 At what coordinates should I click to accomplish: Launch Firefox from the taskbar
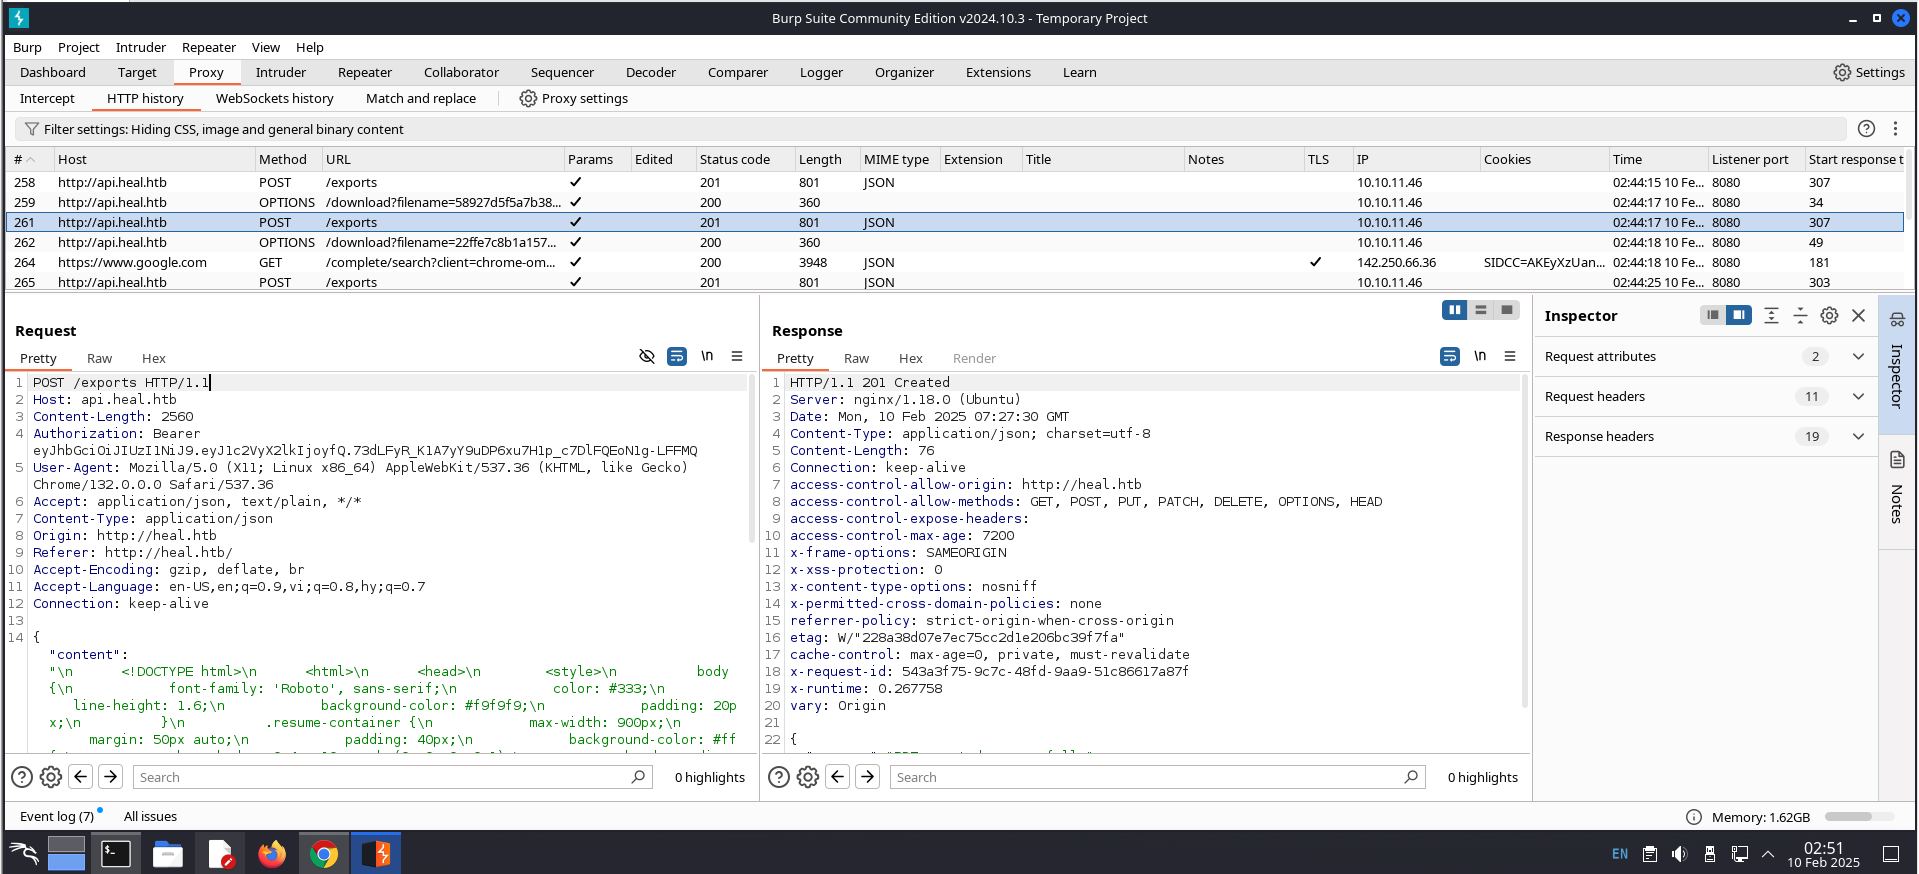[271, 854]
